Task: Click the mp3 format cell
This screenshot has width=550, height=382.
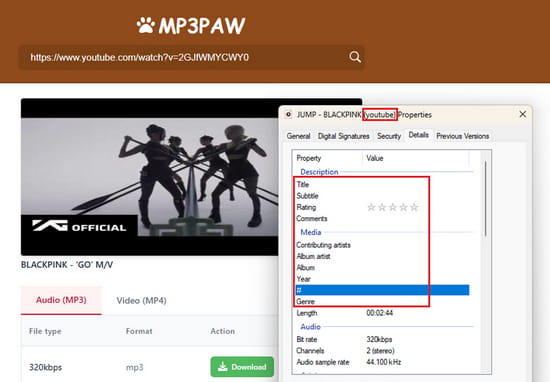Action: pyautogui.click(x=135, y=367)
